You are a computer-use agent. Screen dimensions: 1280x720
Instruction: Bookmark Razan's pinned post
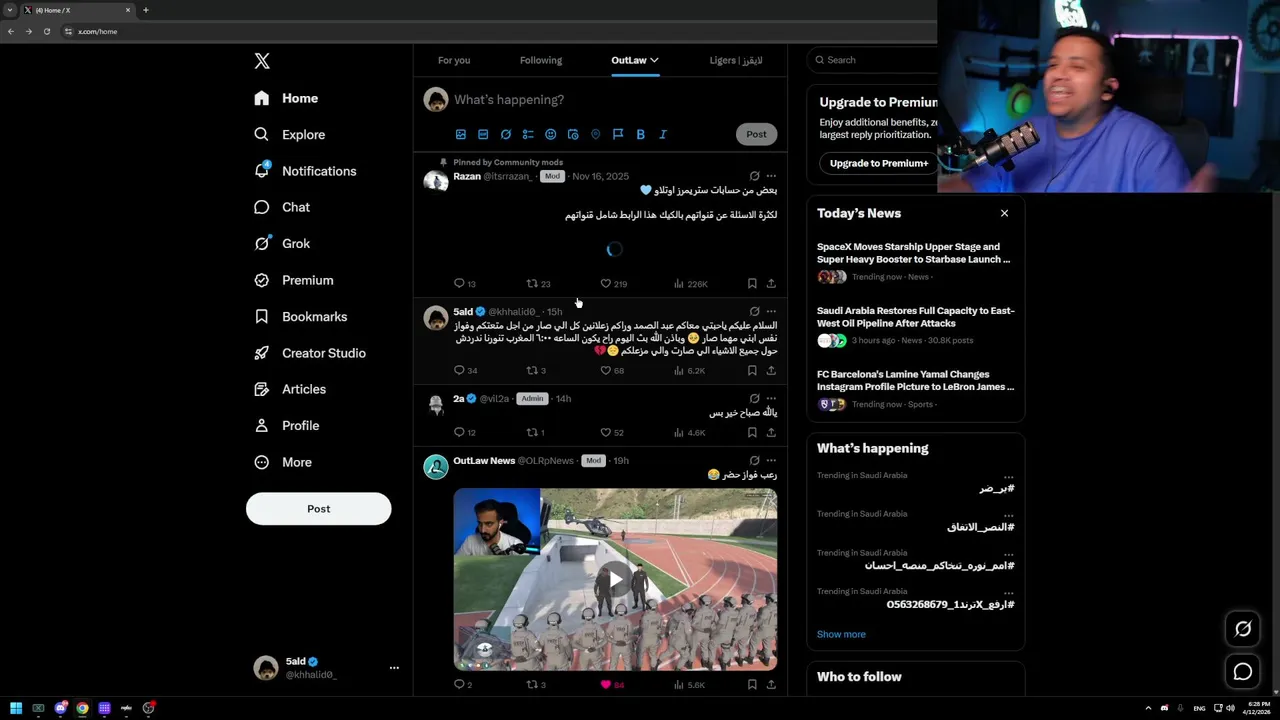[752, 284]
